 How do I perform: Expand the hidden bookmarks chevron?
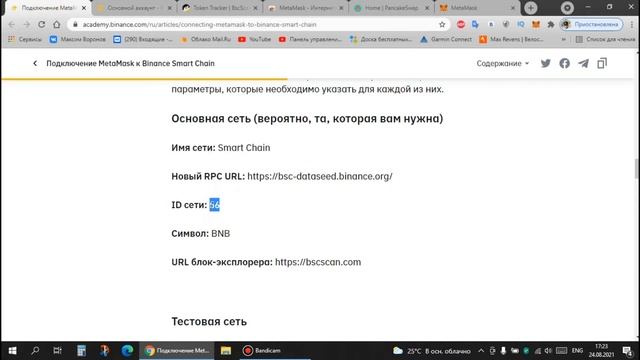pos(564,39)
